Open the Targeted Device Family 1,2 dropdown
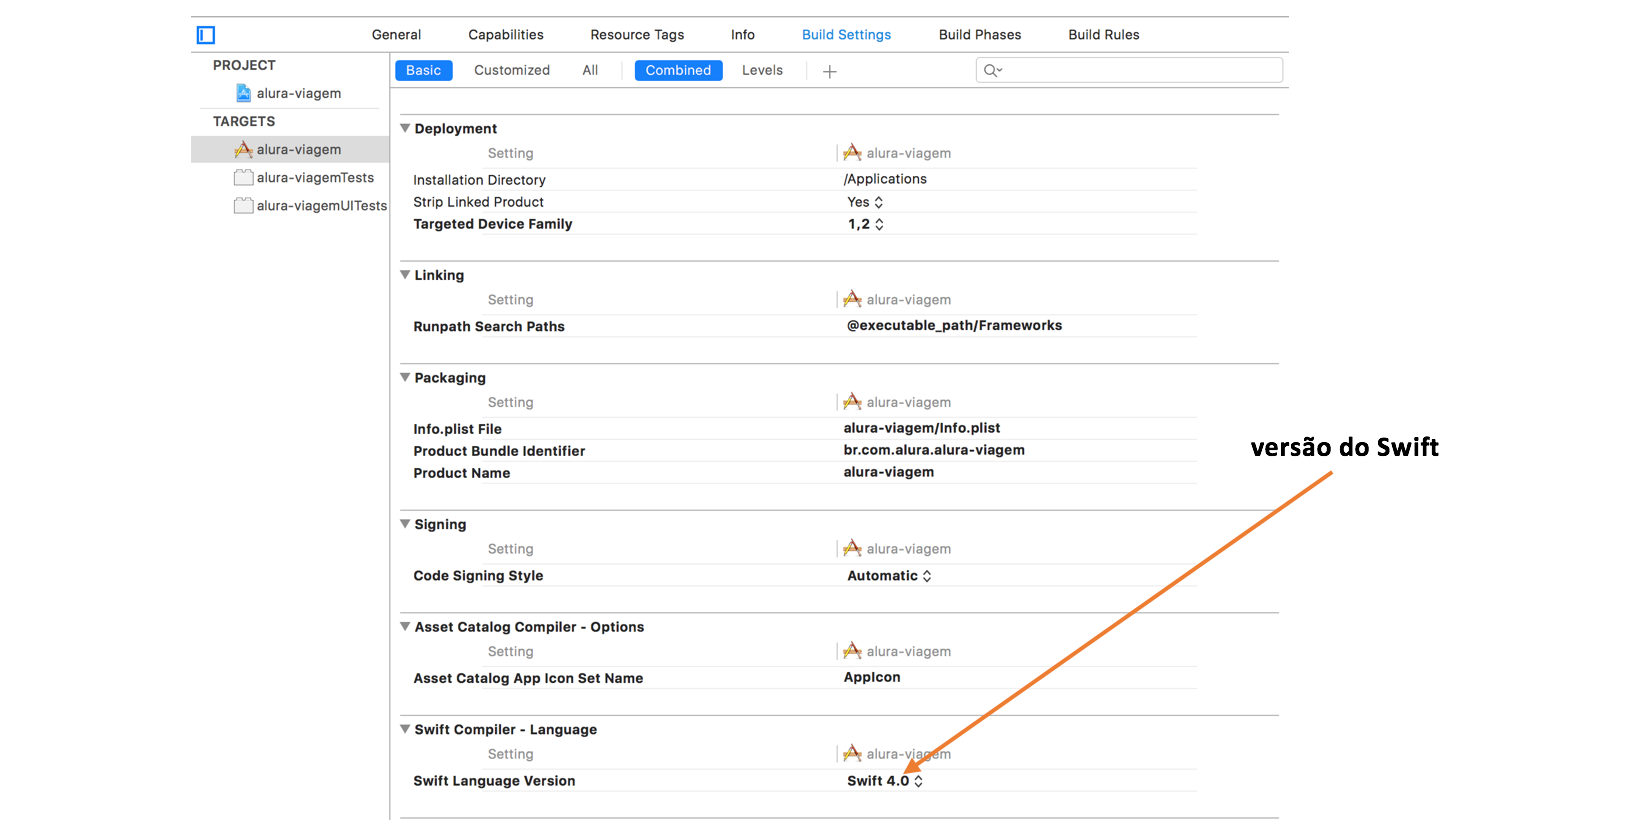1636x836 pixels. 866,224
